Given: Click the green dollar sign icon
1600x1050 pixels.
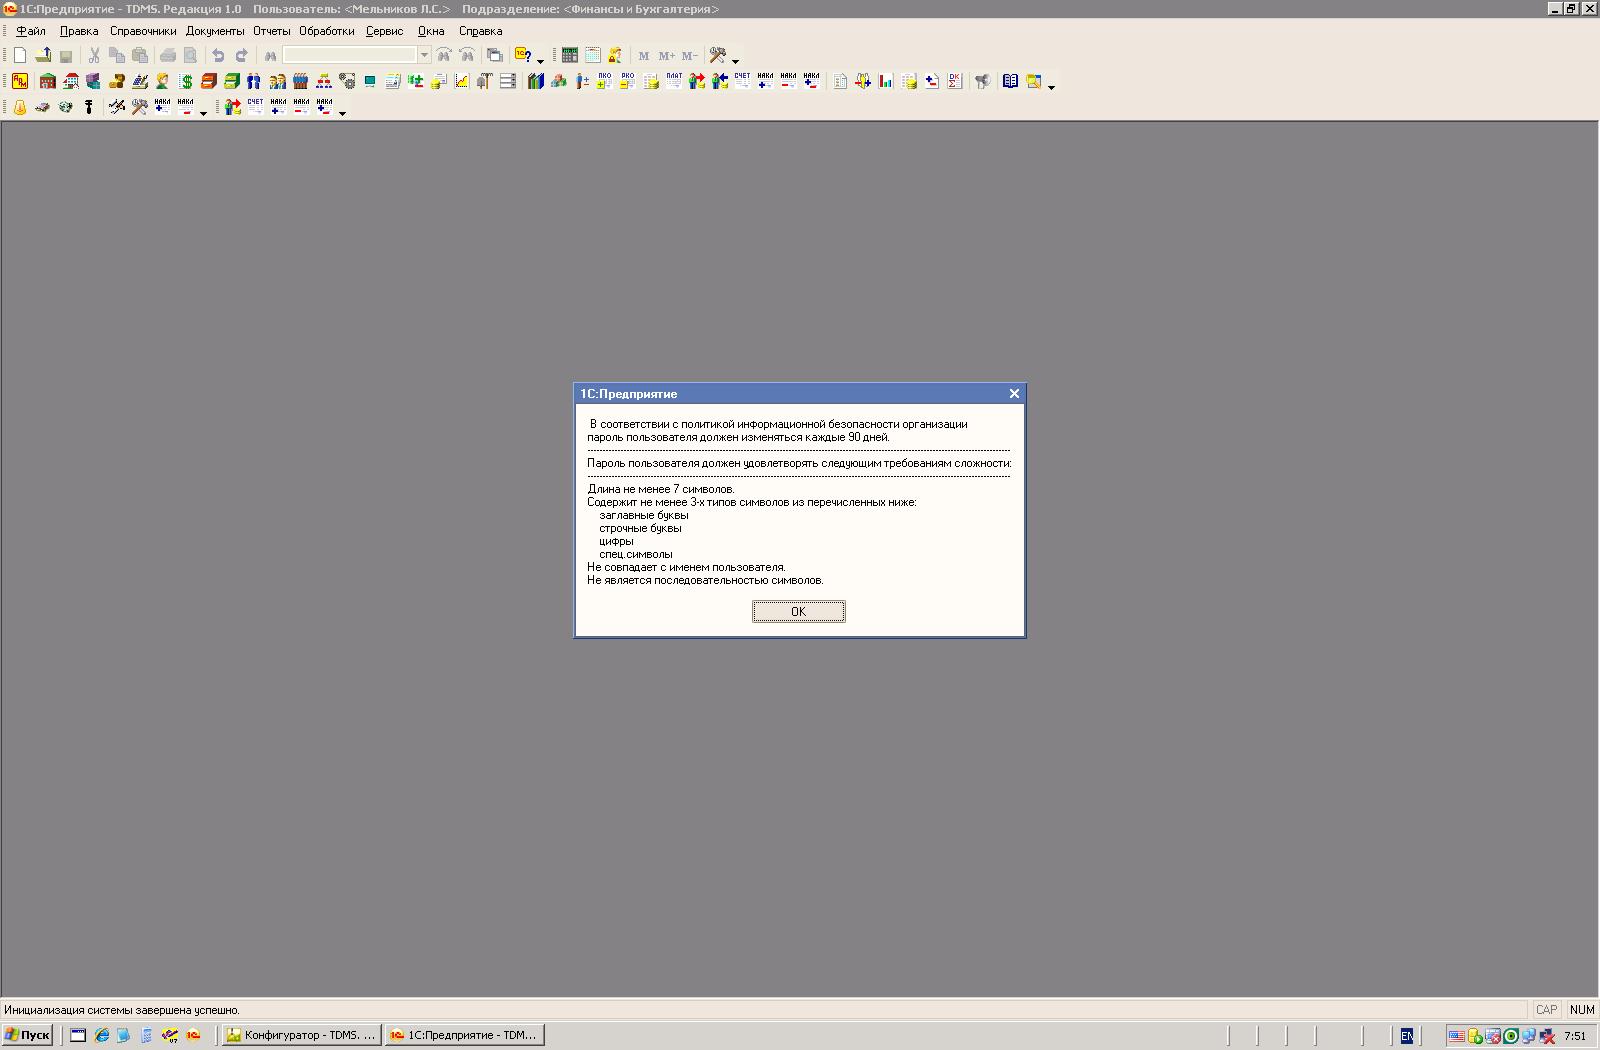Looking at the screenshot, I should click(x=186, y=82).
